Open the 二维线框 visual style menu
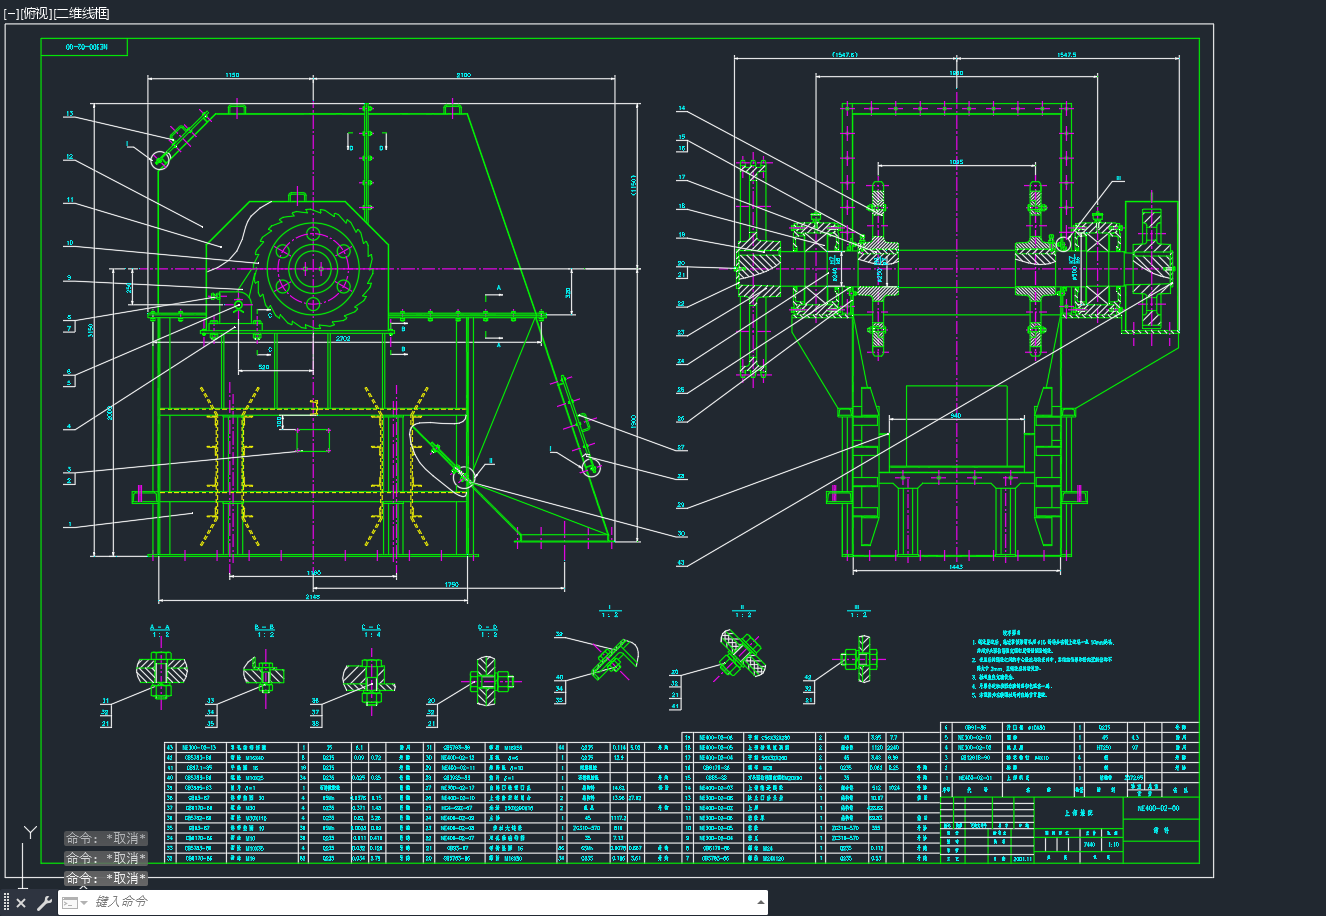 point(82,13)
